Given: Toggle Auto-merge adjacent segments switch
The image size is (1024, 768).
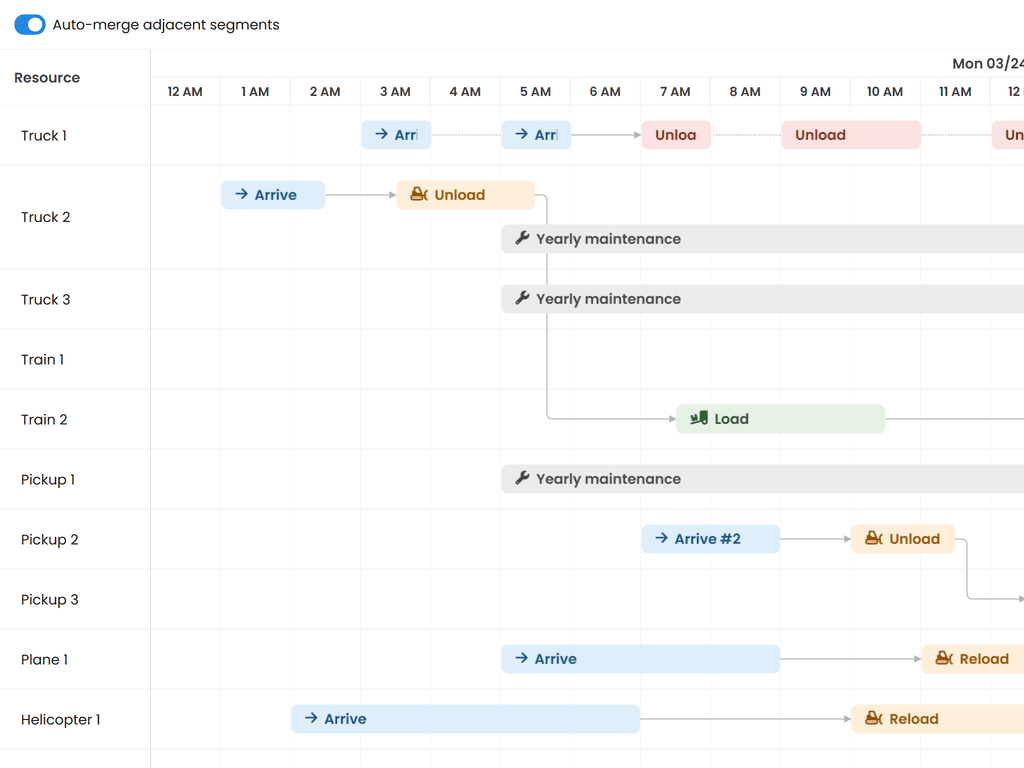Looking at the screenshot, I should point(30,25).
